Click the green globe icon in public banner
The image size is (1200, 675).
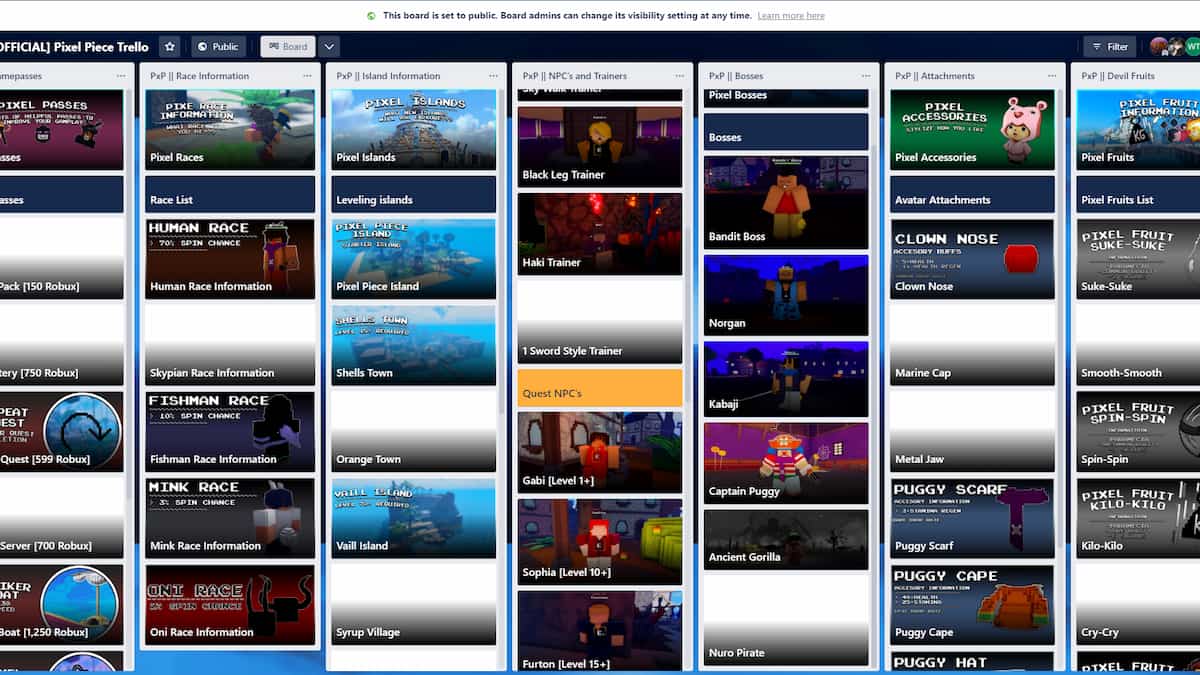(372, 16)
